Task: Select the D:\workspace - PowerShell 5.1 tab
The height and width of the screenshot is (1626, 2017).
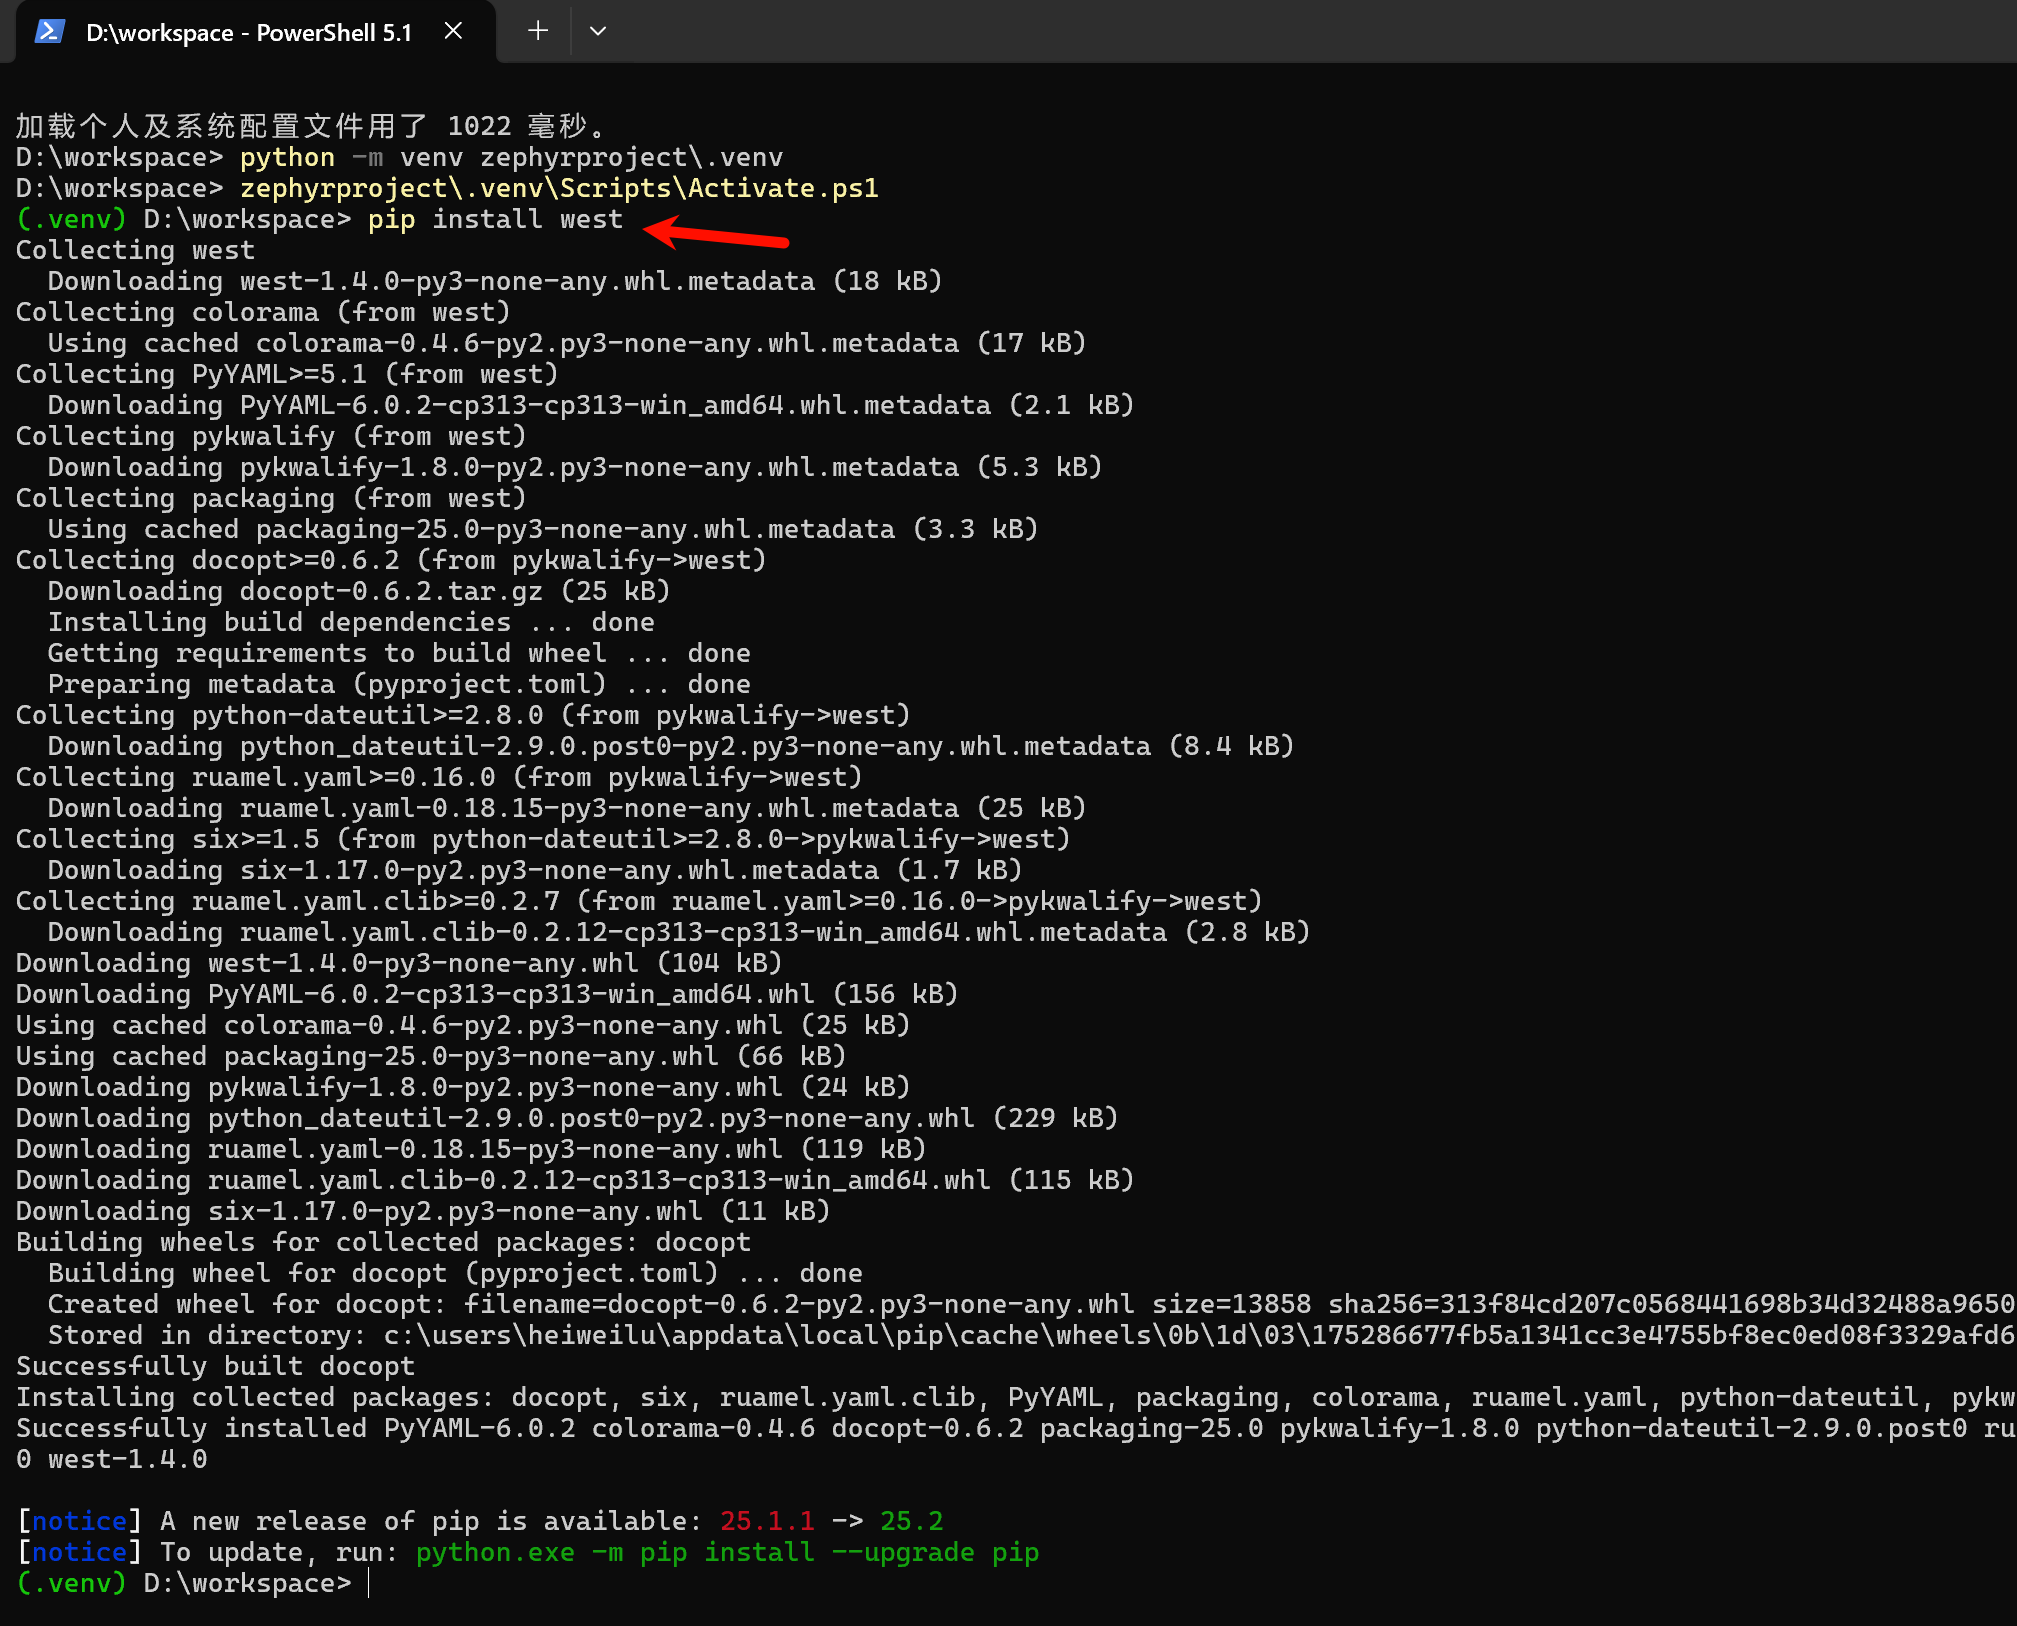Action: click(x=249, y=33)
